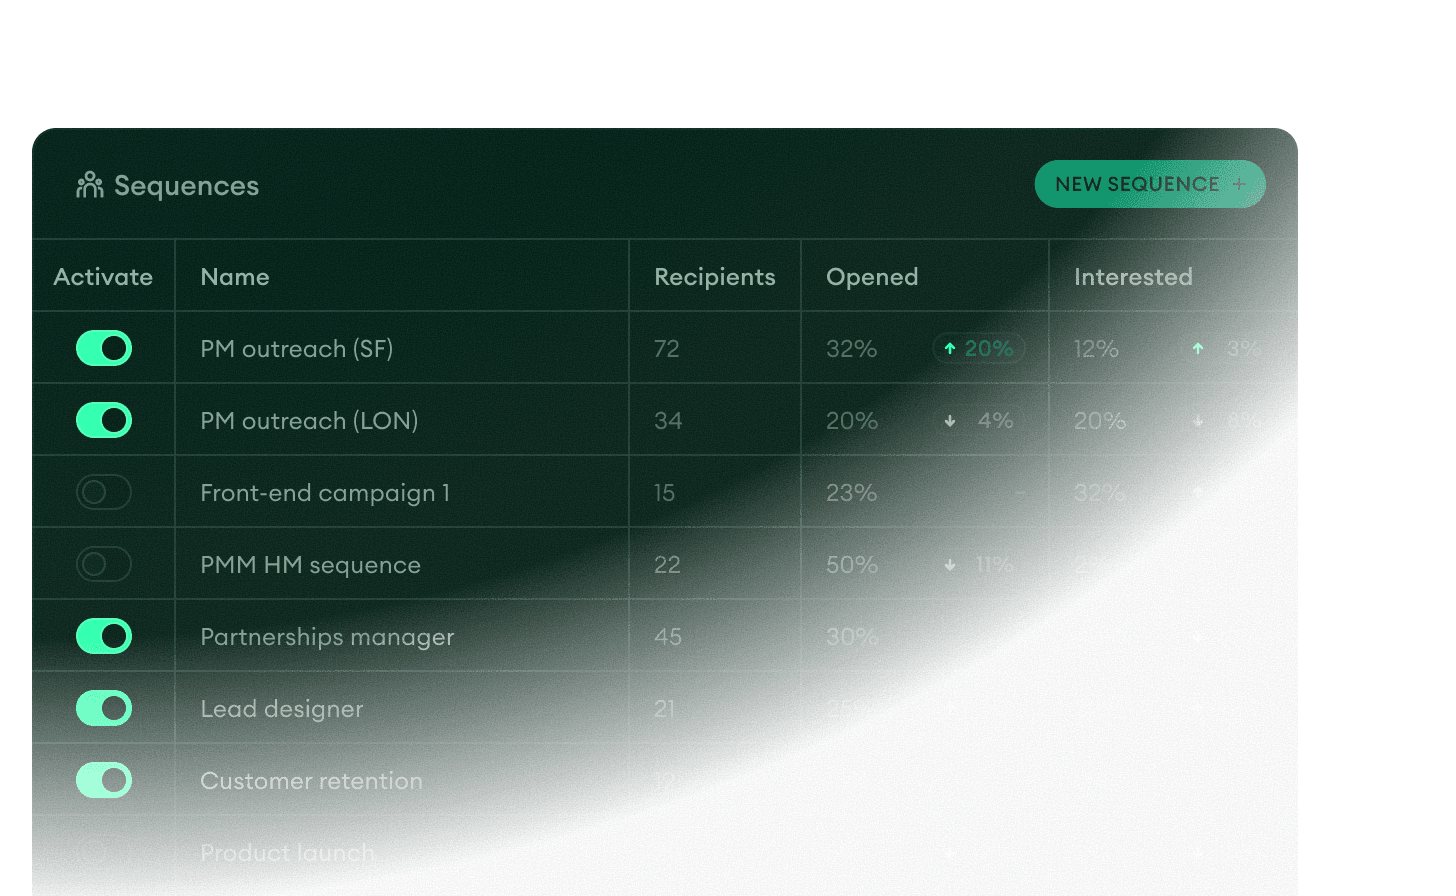Viewport: 1456px width, 896px height.
Task: Sort by the Opened column header
Action: coord(872,276)
